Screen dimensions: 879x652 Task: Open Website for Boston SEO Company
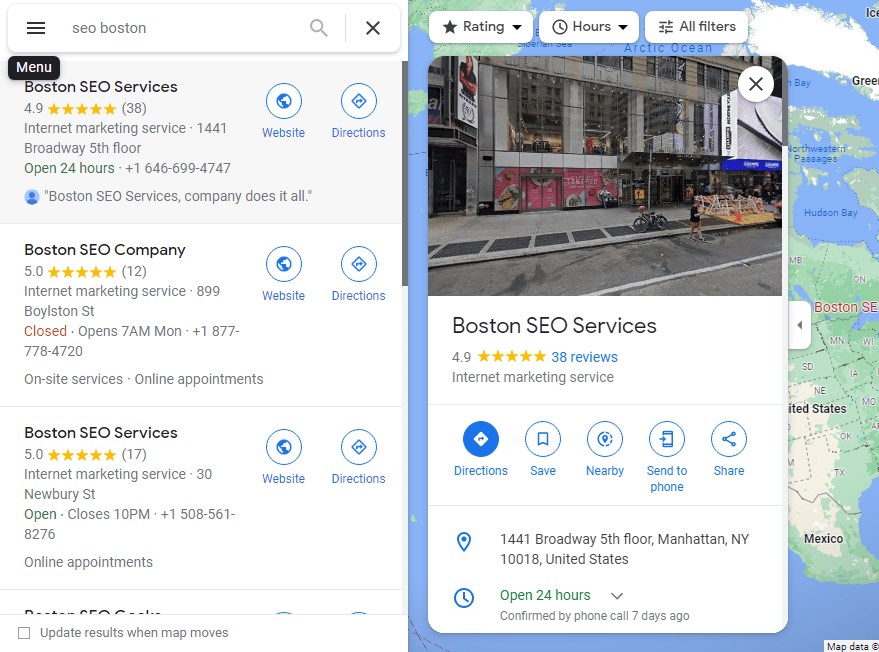pyautogui.click(x=284, y=274)
